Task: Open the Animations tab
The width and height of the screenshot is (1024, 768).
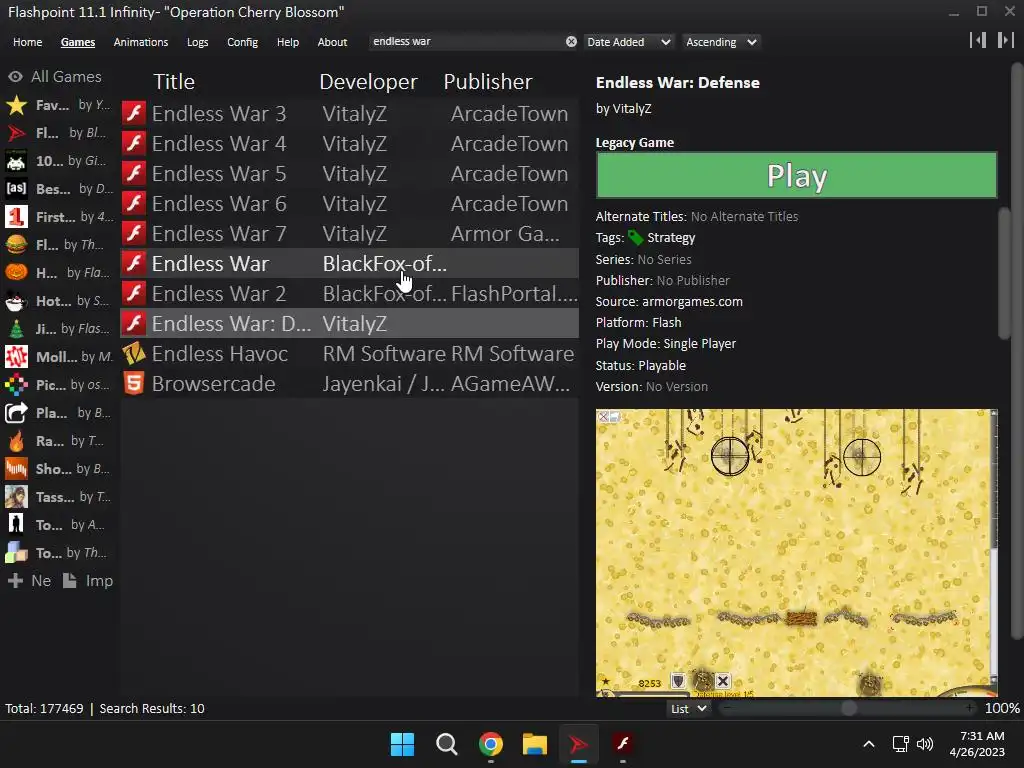Action: [x=140, y=42]
